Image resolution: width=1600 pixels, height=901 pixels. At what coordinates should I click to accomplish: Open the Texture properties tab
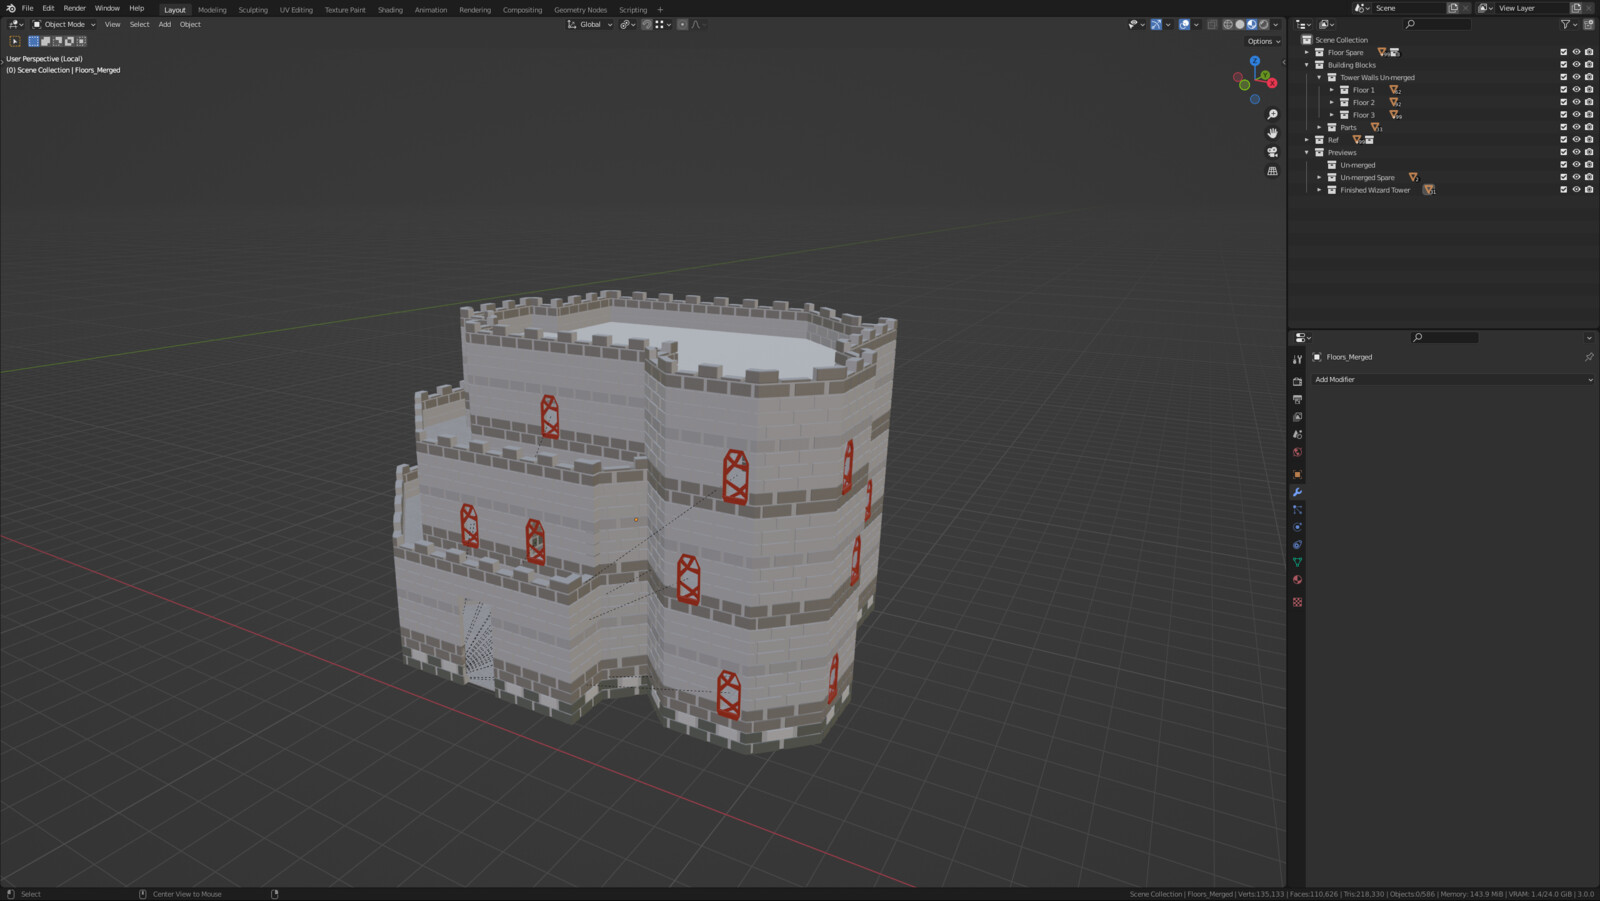[x=1297, y=602]
